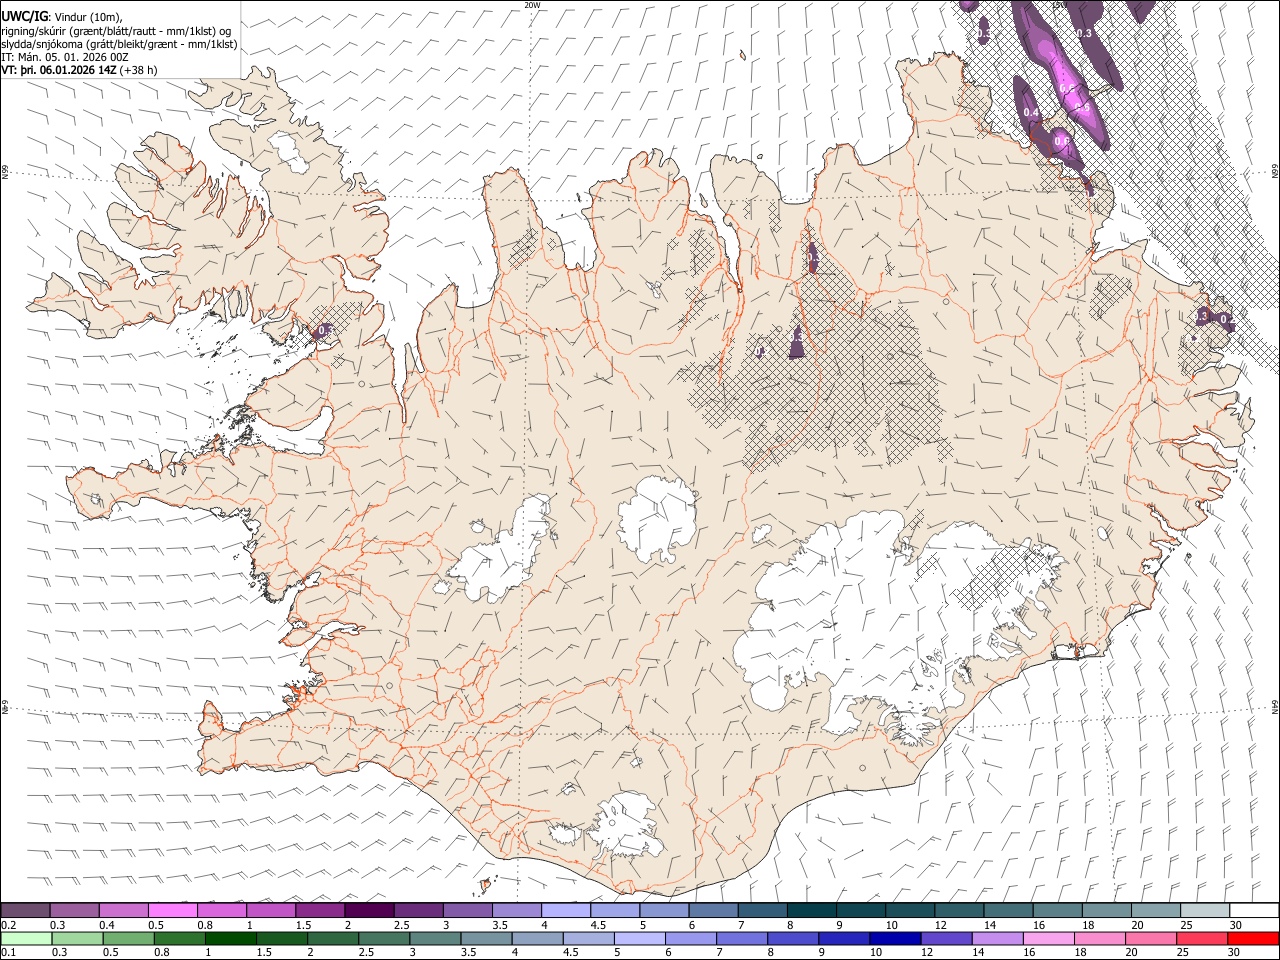Viewport: 1280px width, 960px height.
Task: Click the '64N' latitude label at the right edge
Action: pyautogui.click(x=1275, y=706)
